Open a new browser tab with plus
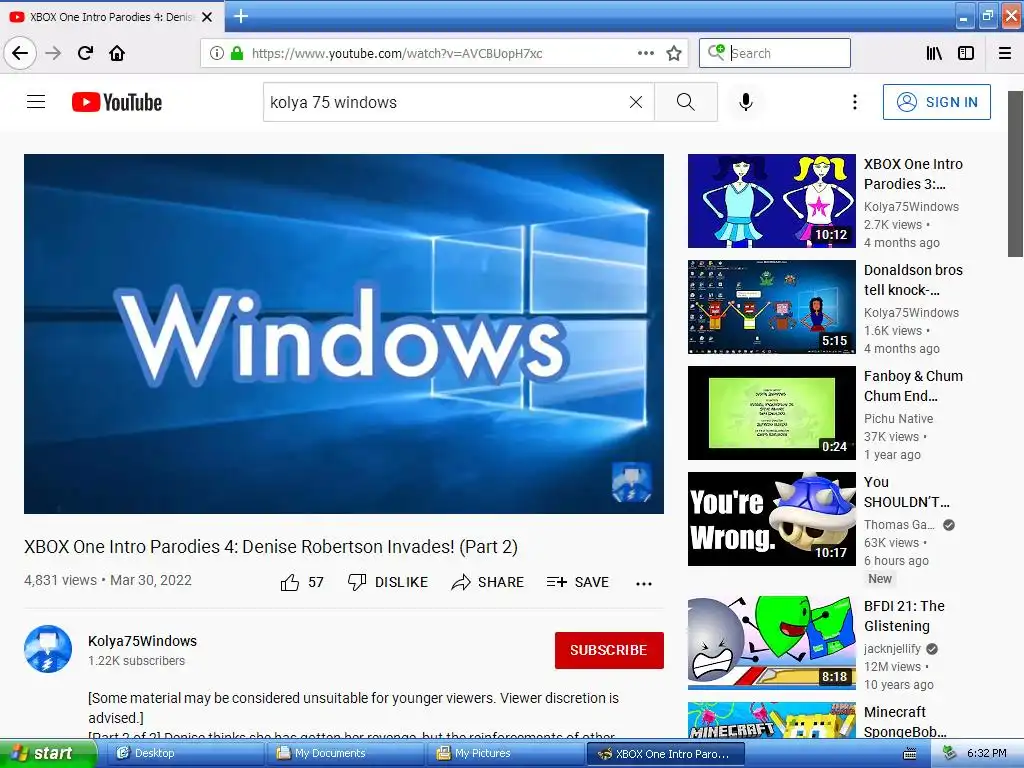This screenshot has width=1024, height=768. coord(241,16)
